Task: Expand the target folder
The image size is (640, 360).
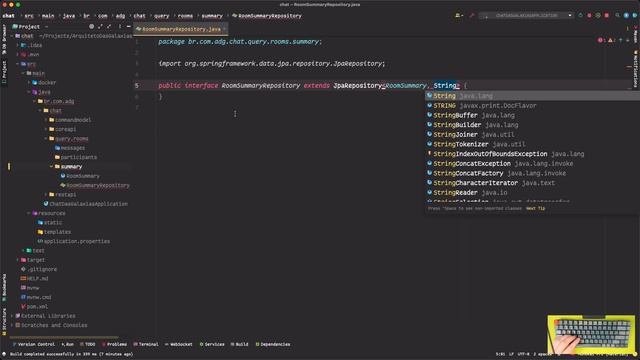Action: (x=17, y=260)
